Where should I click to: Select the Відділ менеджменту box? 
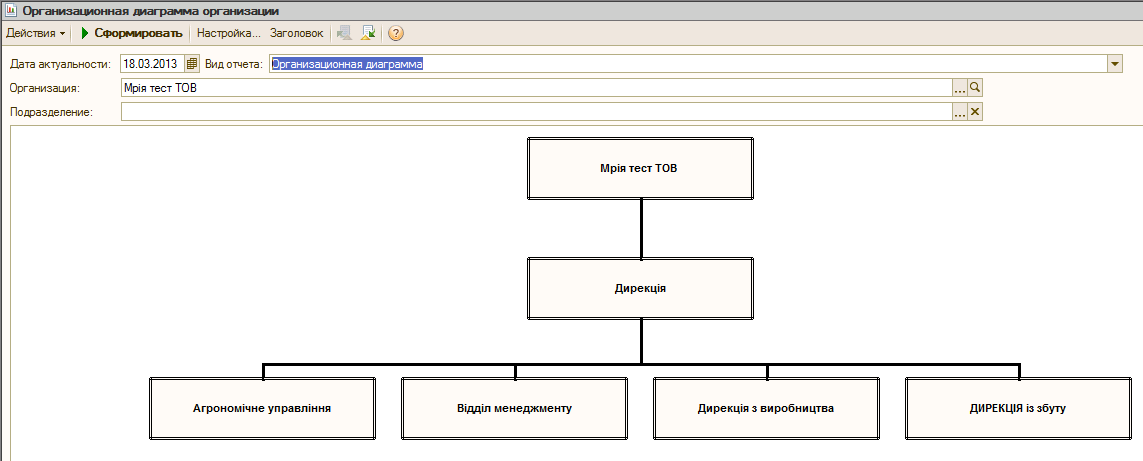click(514, 408)
